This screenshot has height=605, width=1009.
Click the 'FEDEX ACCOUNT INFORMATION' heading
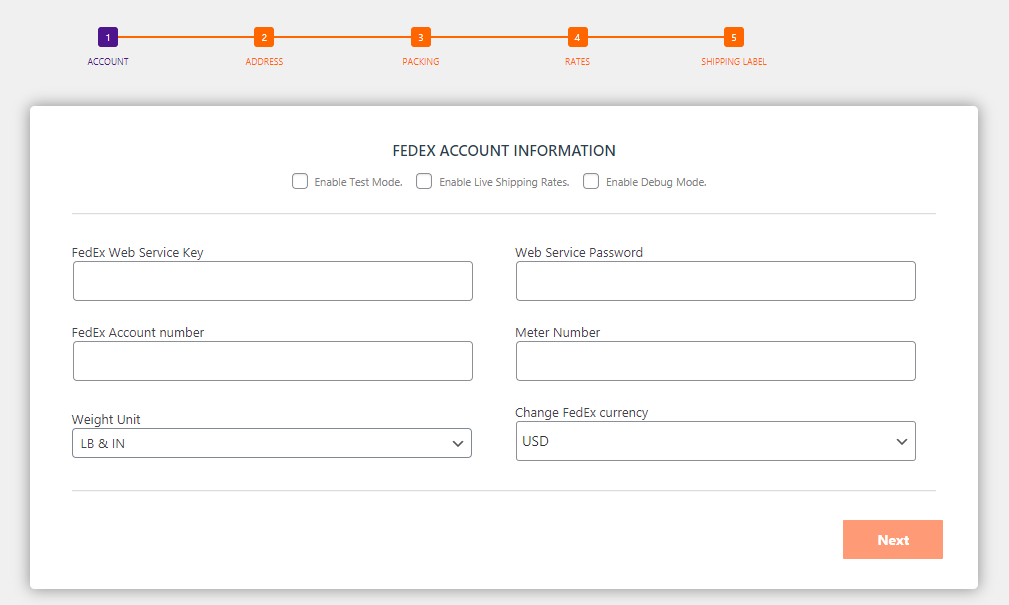coord(504,151)
